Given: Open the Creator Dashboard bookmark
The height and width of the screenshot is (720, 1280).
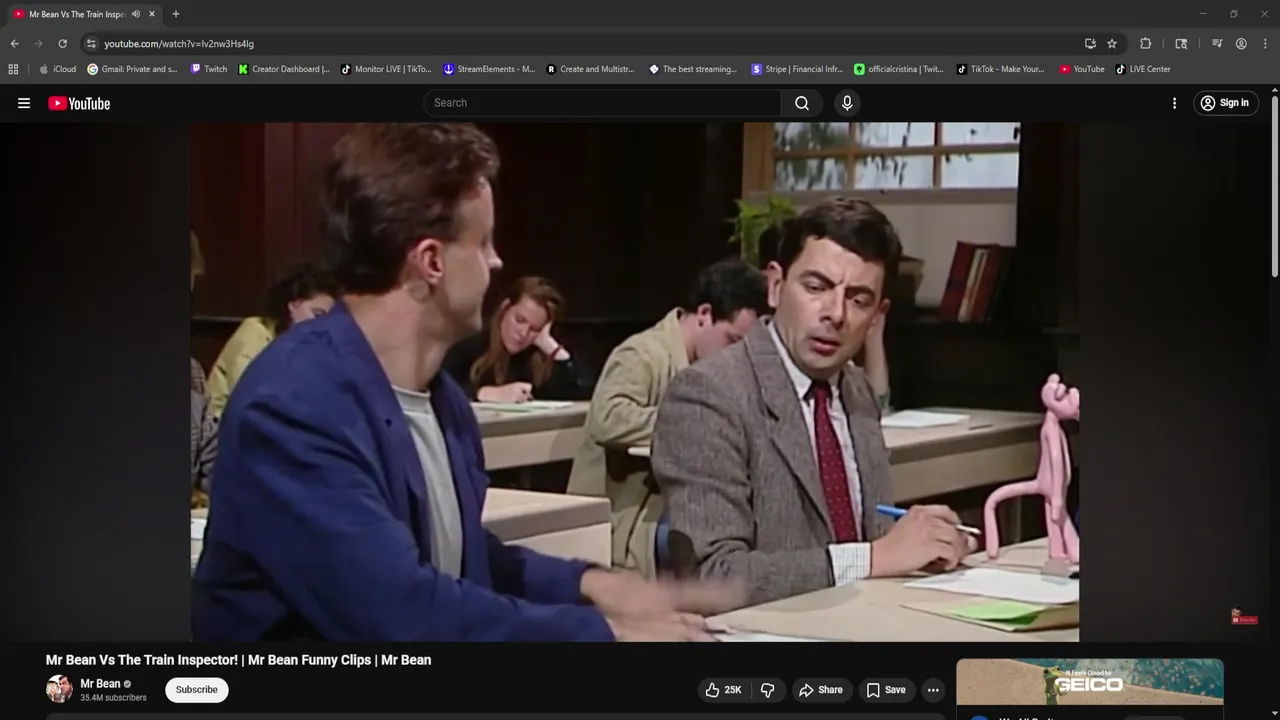Looking at the screenshot, I should point(284,69).
